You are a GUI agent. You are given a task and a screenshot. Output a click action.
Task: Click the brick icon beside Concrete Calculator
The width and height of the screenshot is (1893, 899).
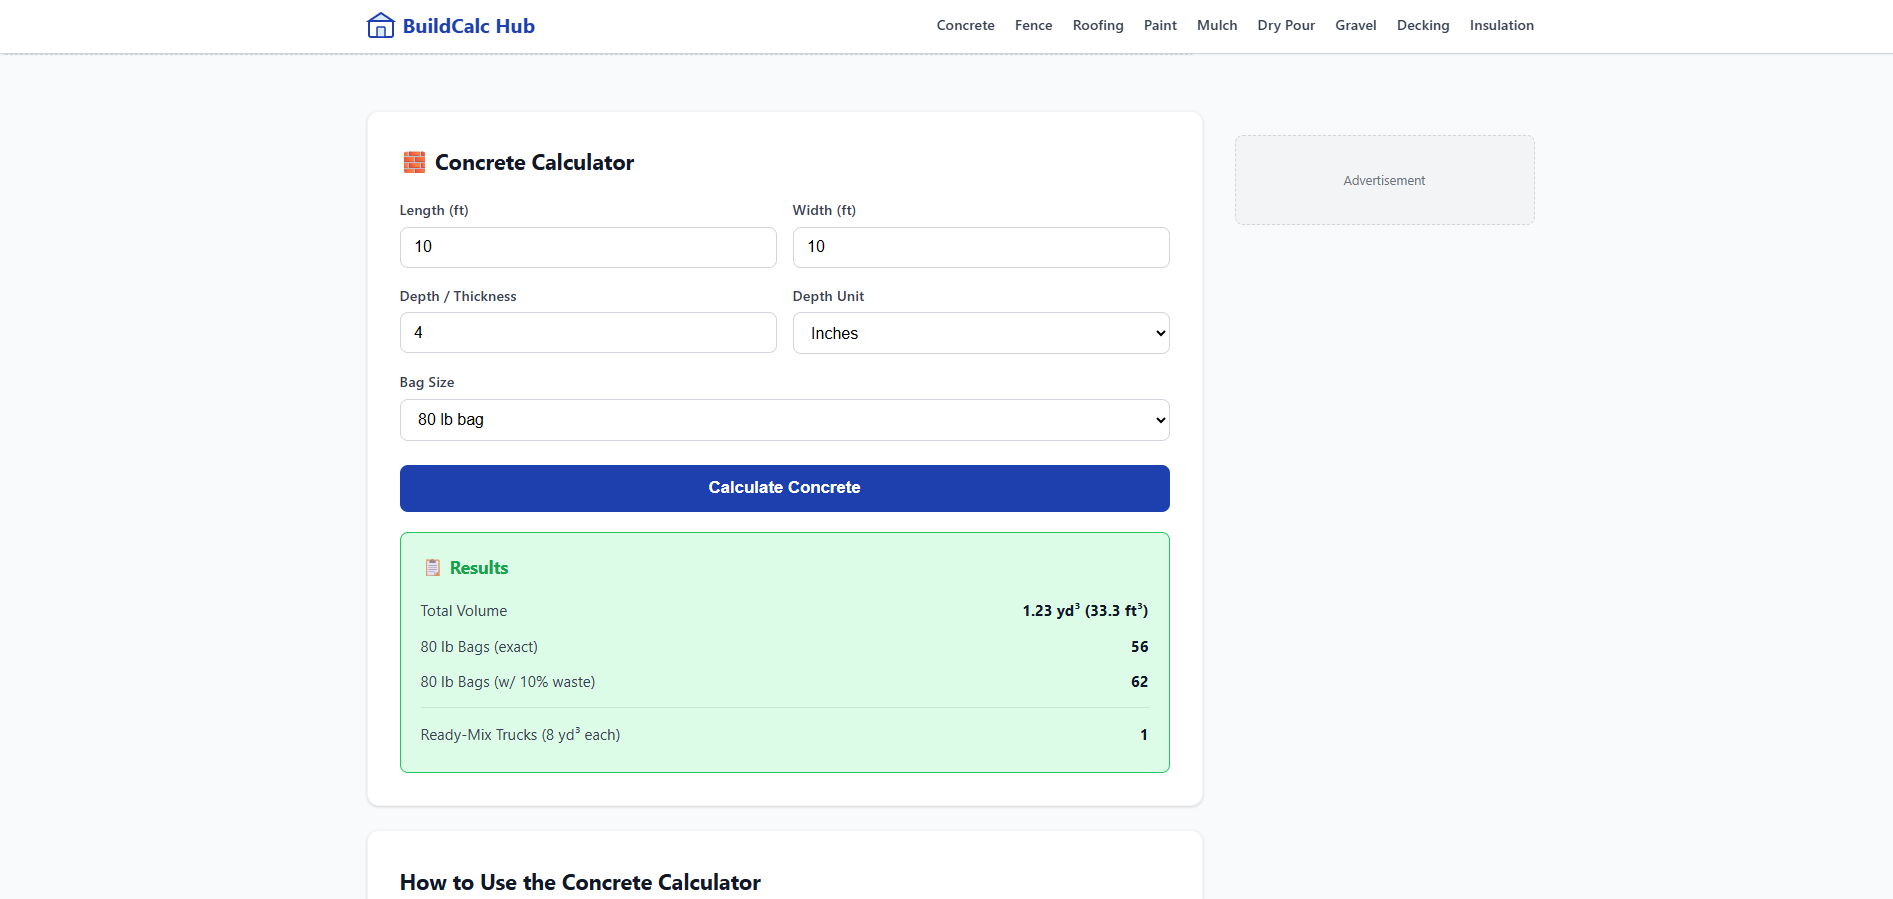point(414,162)
